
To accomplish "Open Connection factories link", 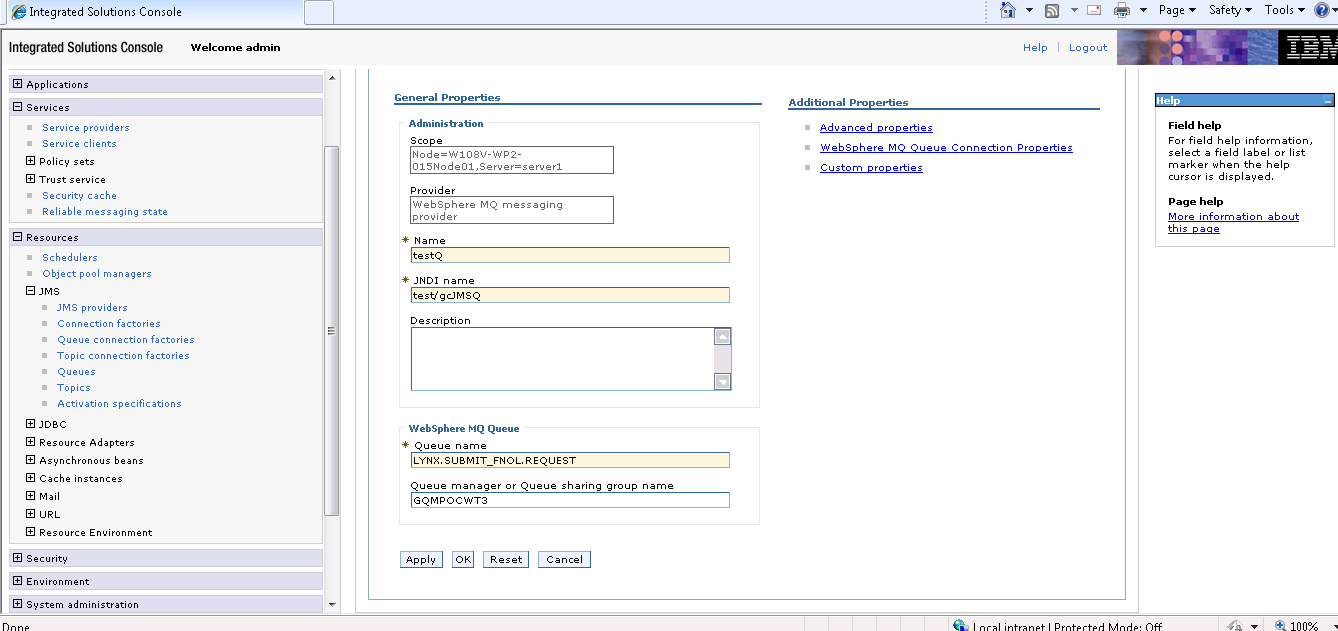I will click(x=109, y=324).
